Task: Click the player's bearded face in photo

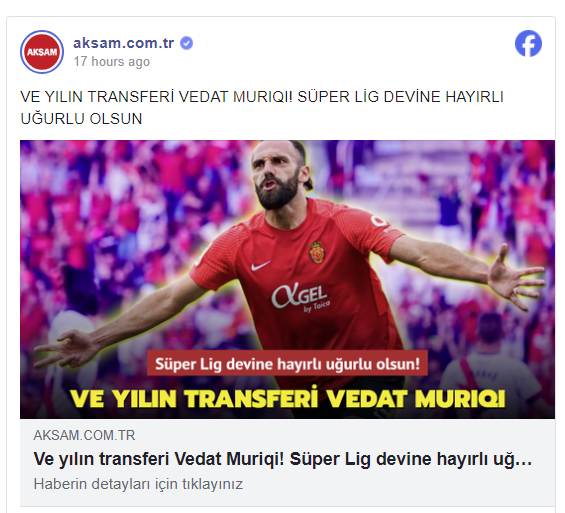Action: (276, 174)
